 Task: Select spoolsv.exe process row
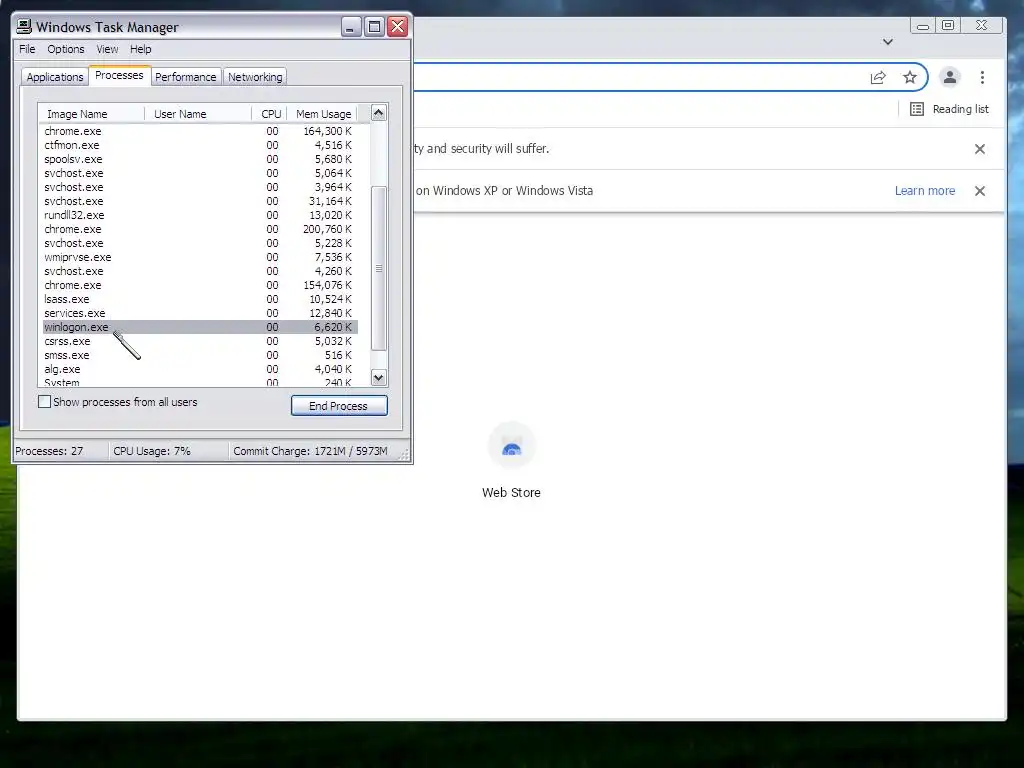coord(199,159)
